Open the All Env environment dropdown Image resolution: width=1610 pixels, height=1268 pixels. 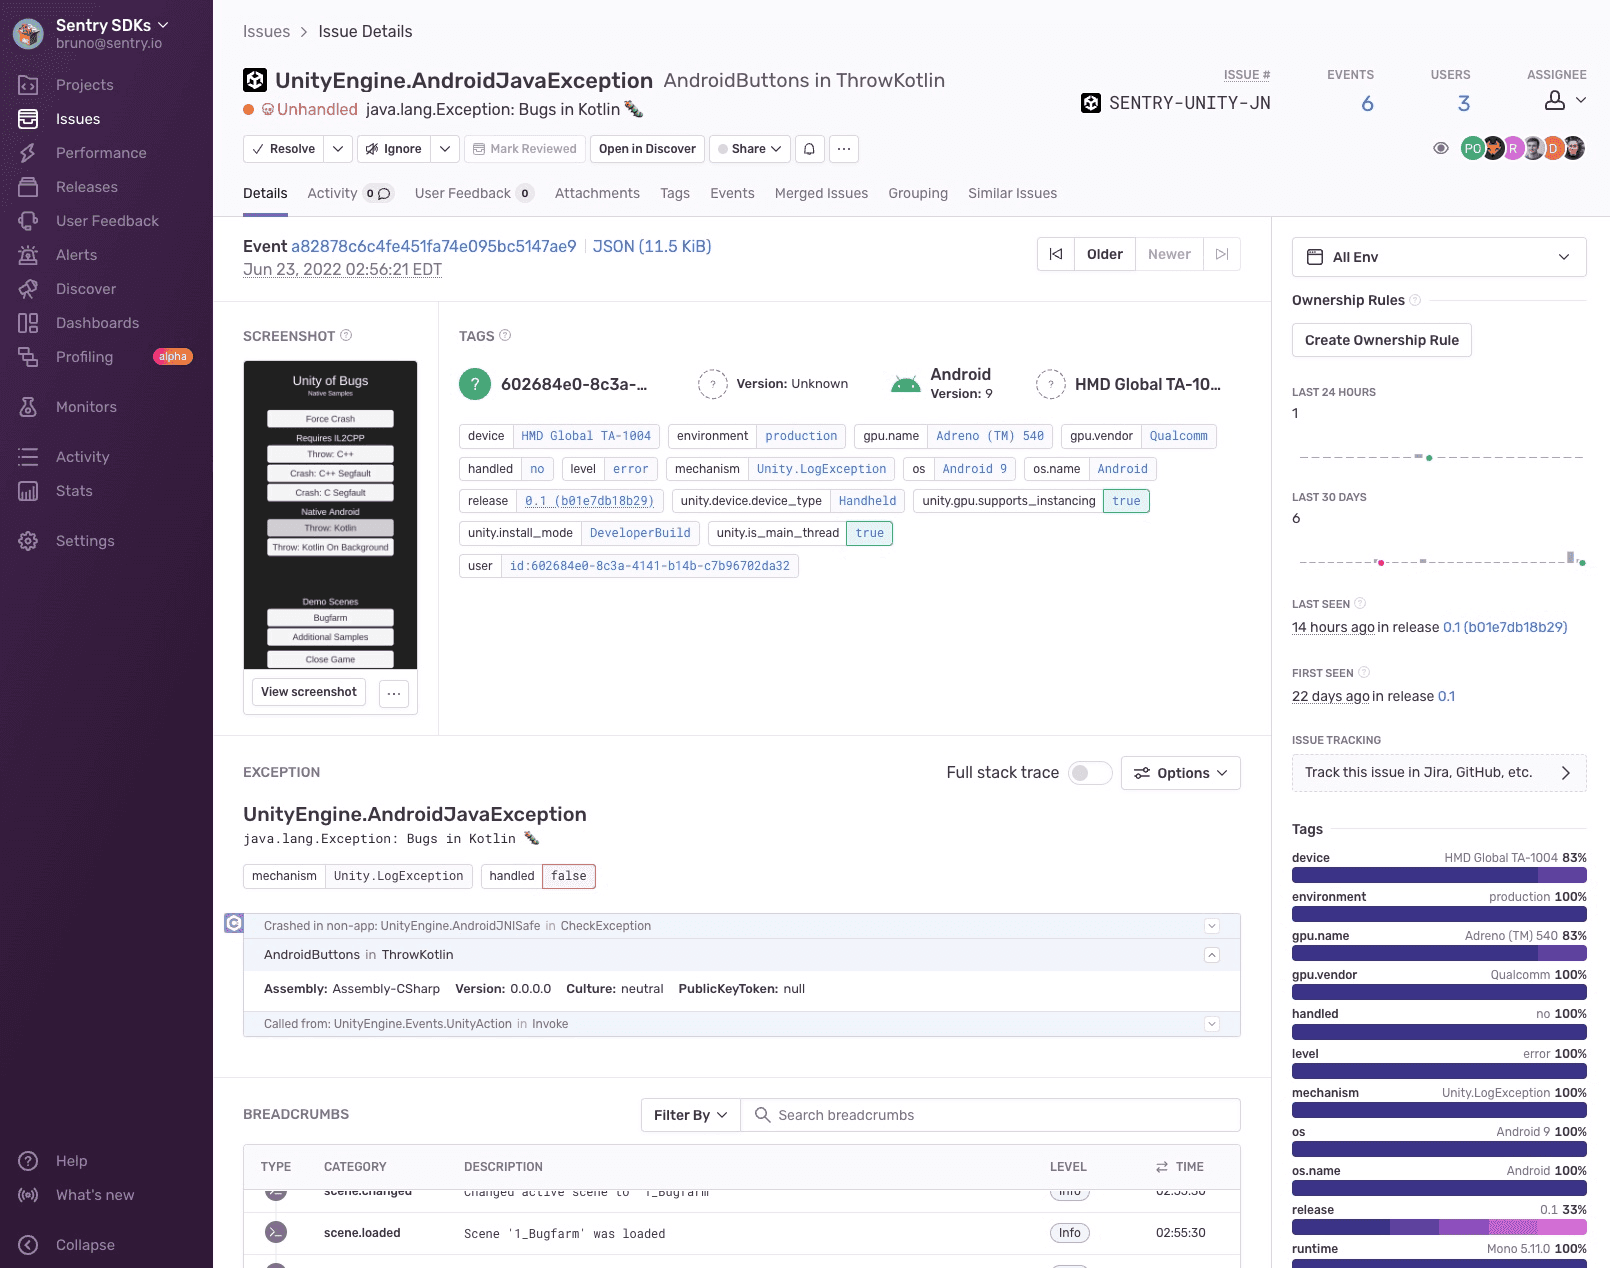point(1438,257)
